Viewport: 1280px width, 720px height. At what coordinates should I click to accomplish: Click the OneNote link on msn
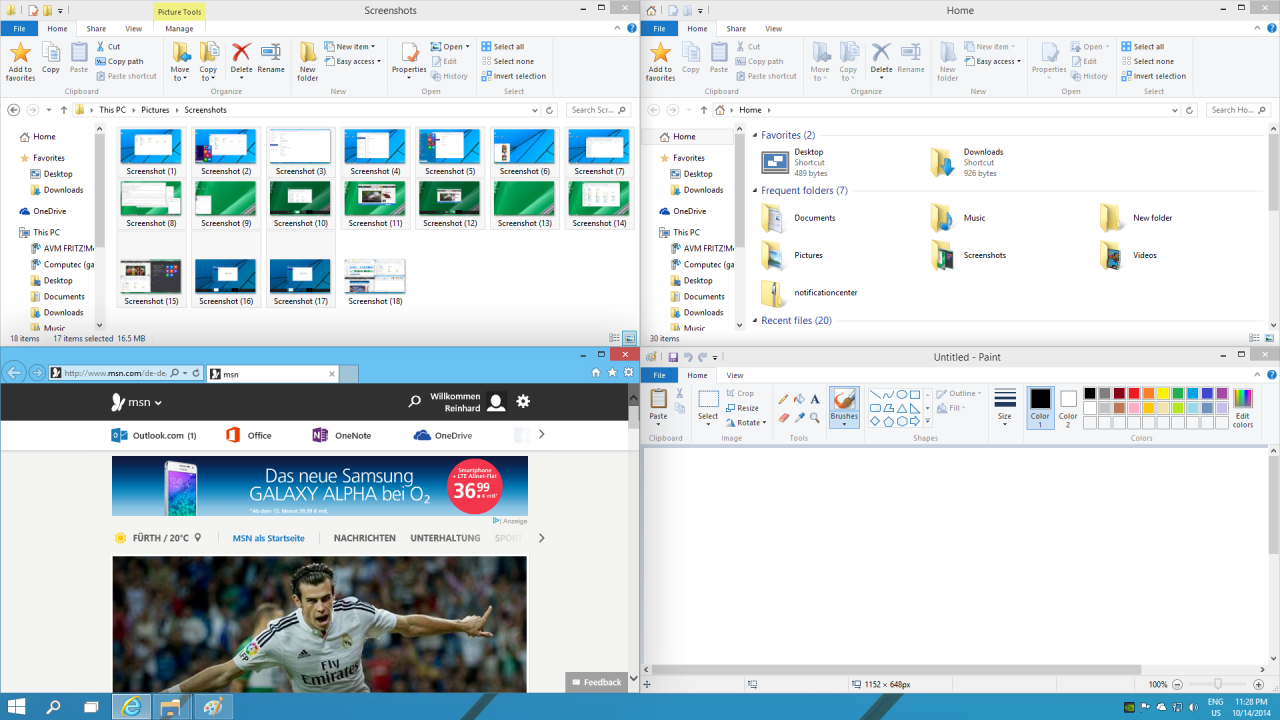[342, 435]
